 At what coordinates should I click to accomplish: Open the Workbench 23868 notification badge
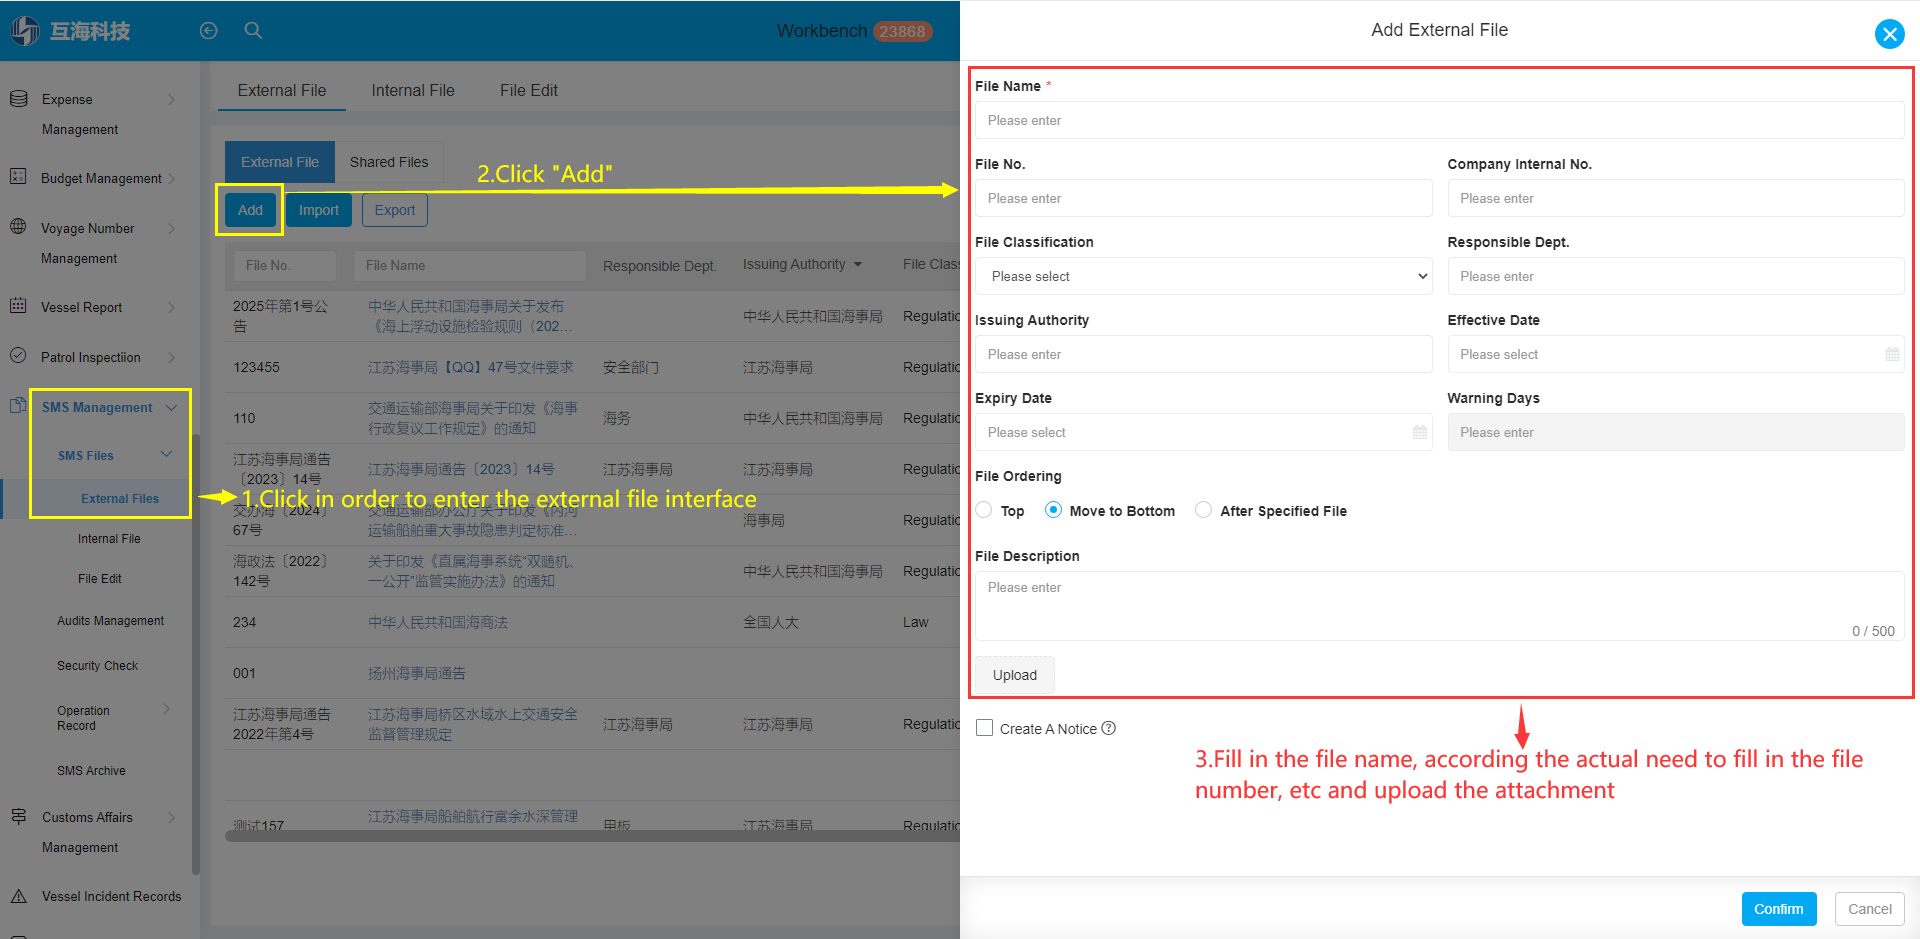click(x=903, y=31)
